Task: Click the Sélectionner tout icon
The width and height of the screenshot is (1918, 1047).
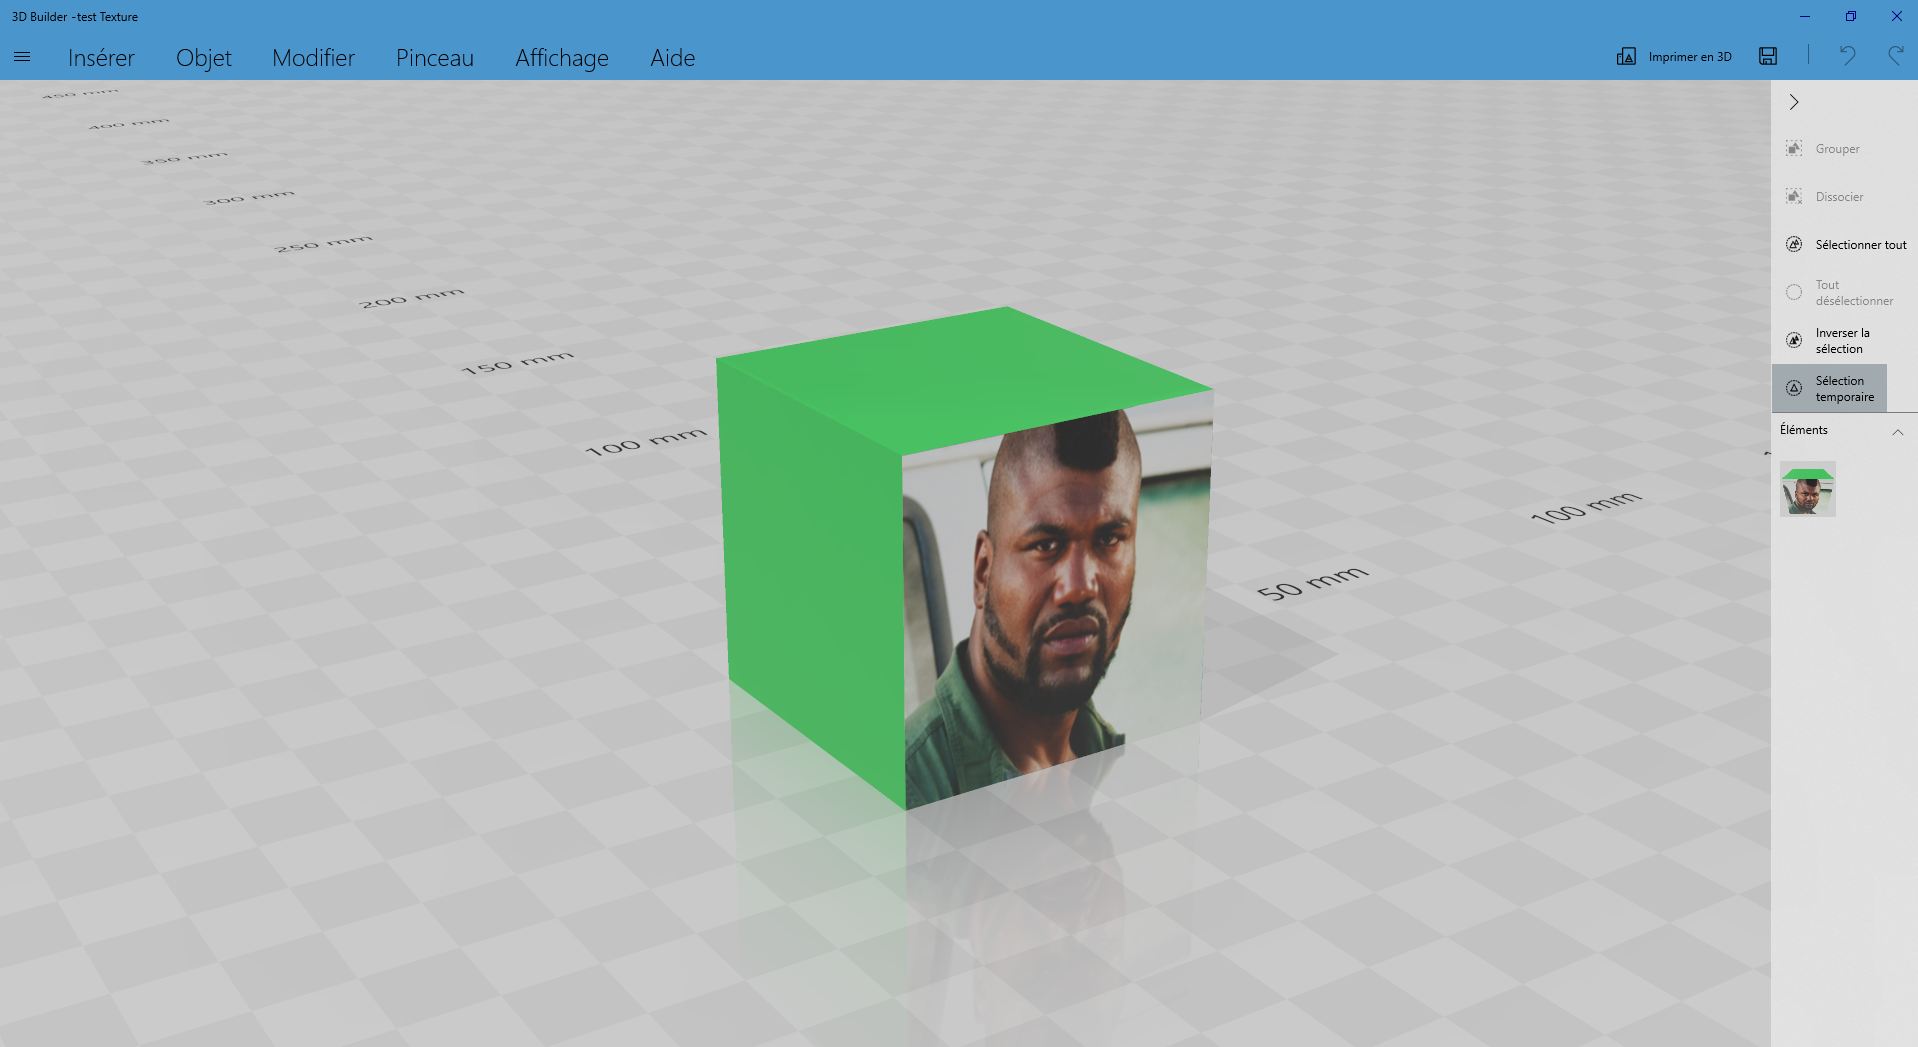Action: coord(1794,244)
